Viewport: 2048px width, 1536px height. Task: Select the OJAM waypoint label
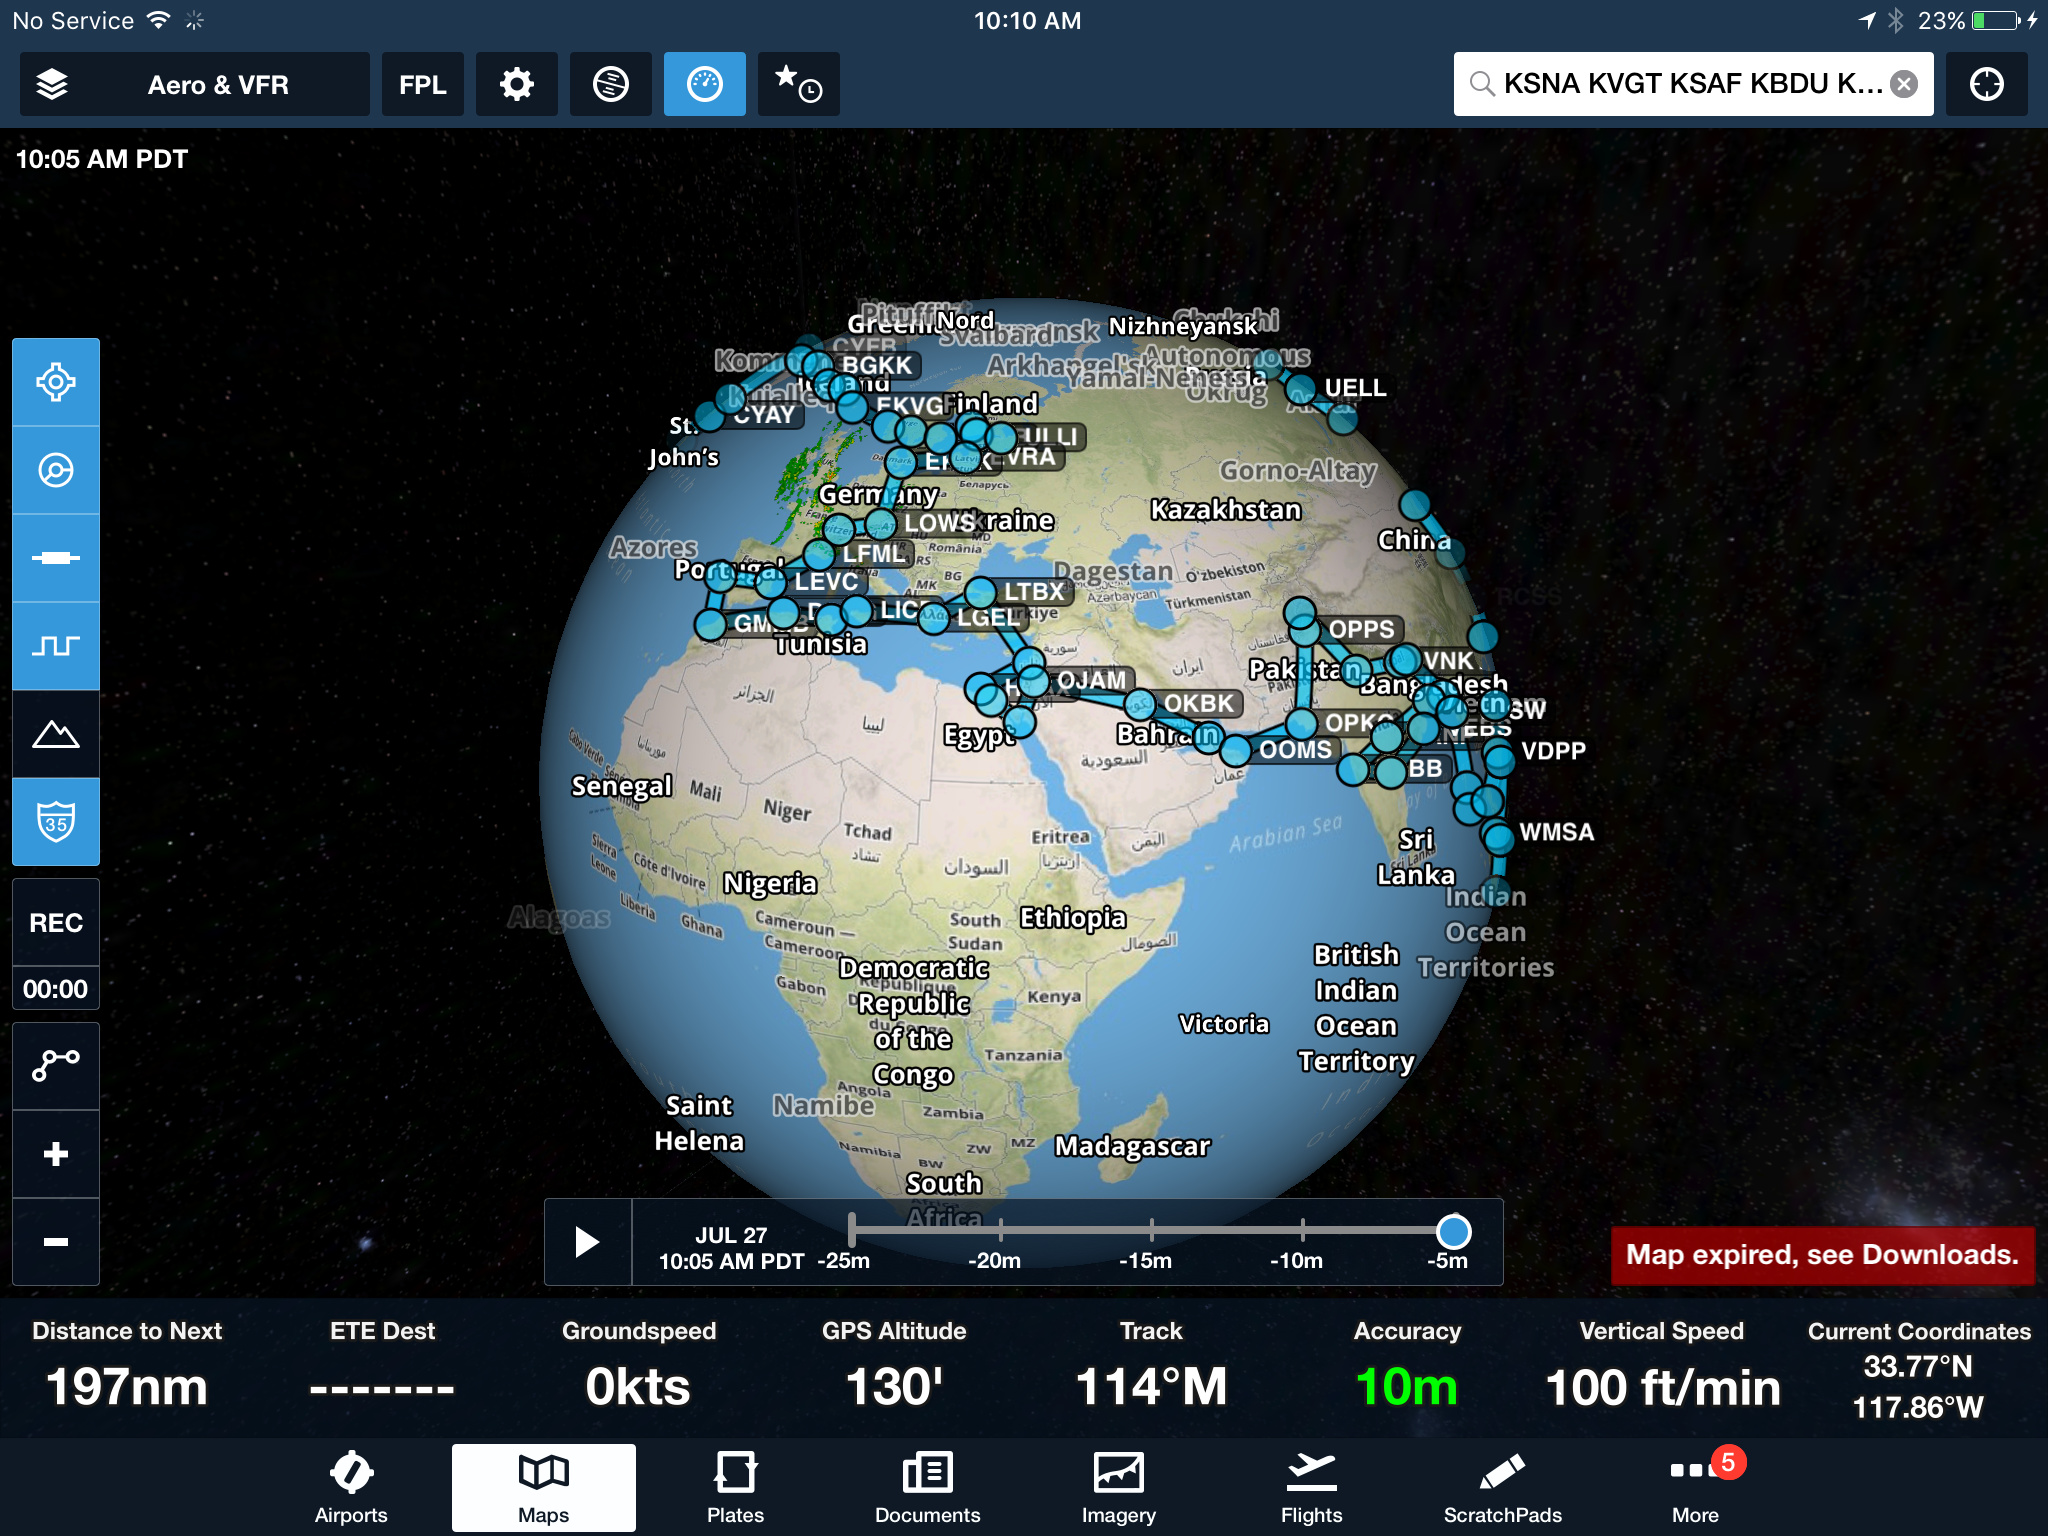[1092, 681]
